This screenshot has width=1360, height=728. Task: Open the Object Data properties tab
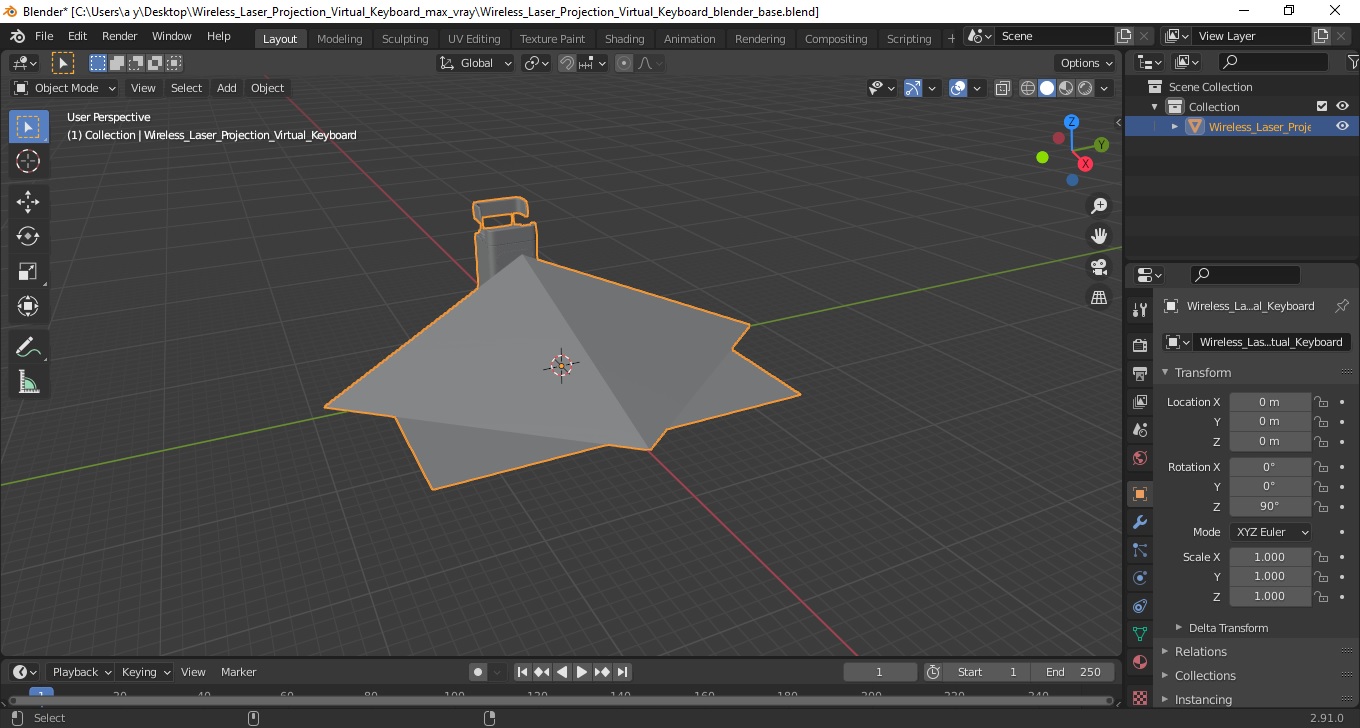(x=1139, y=634)
